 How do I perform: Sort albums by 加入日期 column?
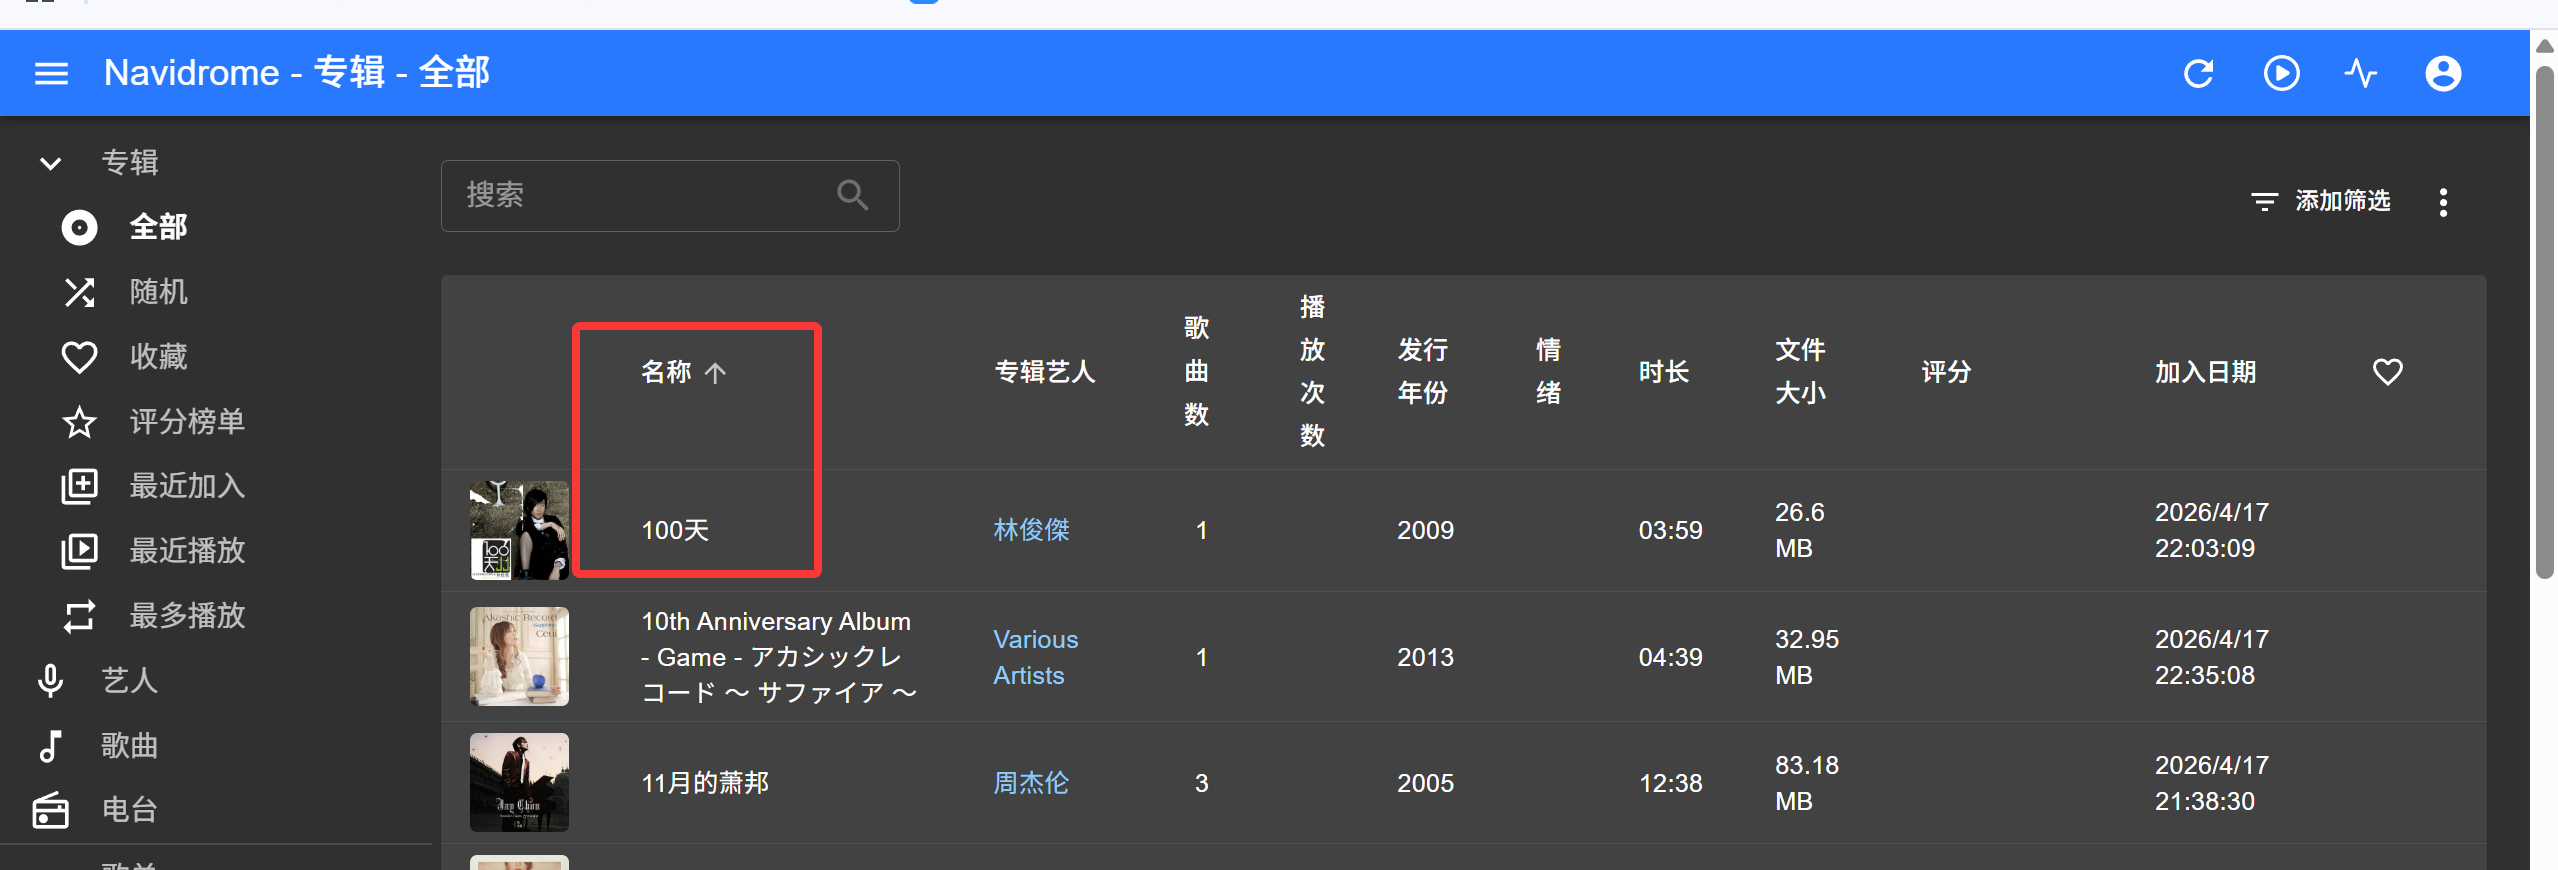tap(2205, 372)
